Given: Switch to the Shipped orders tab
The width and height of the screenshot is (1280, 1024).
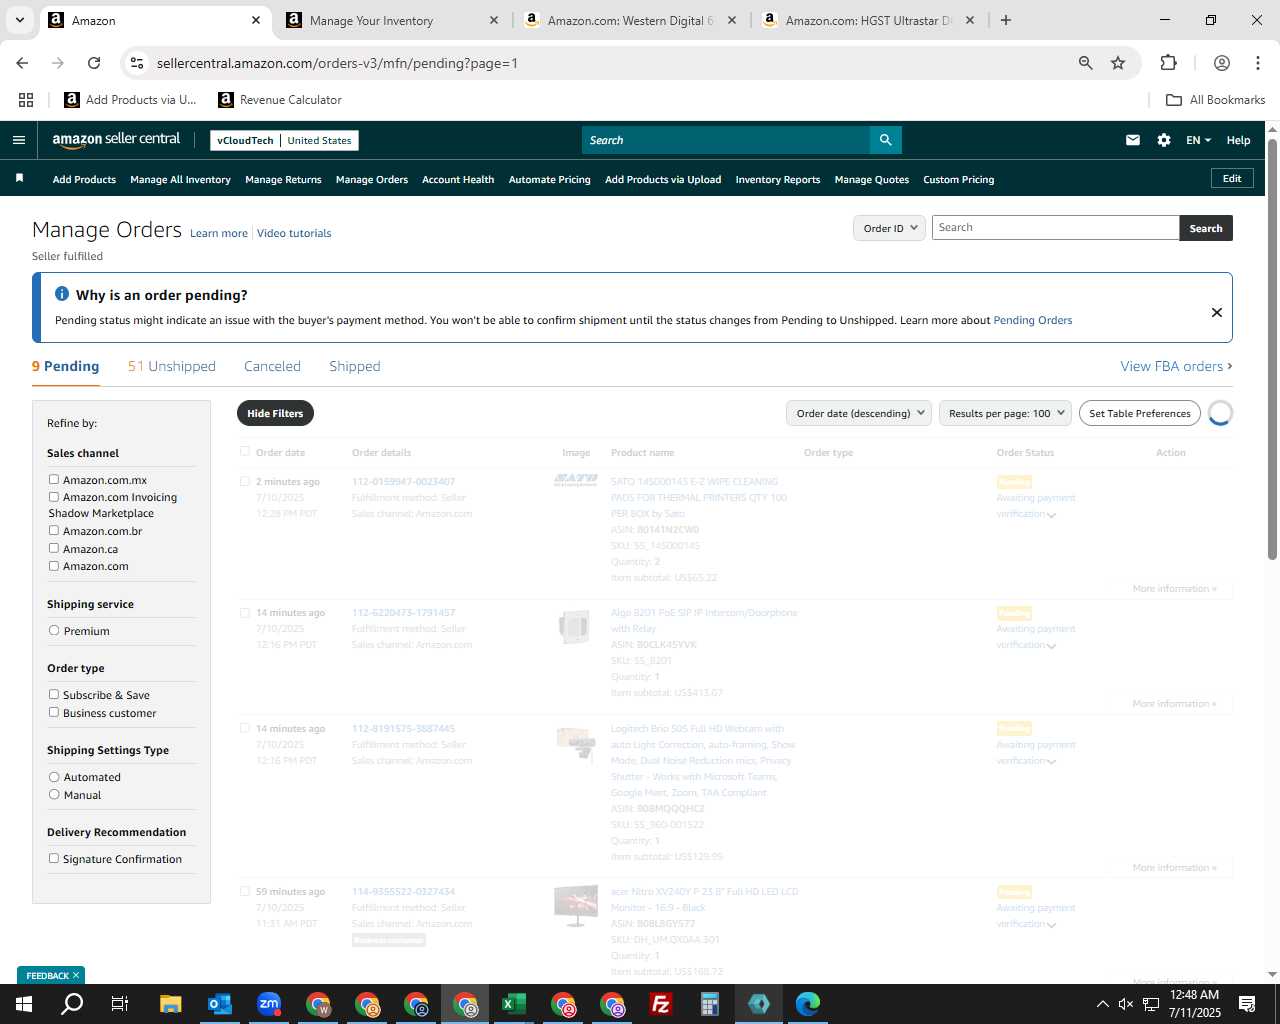Looking at the screenshot, I should pyautogui.click(x=355, y=366).
